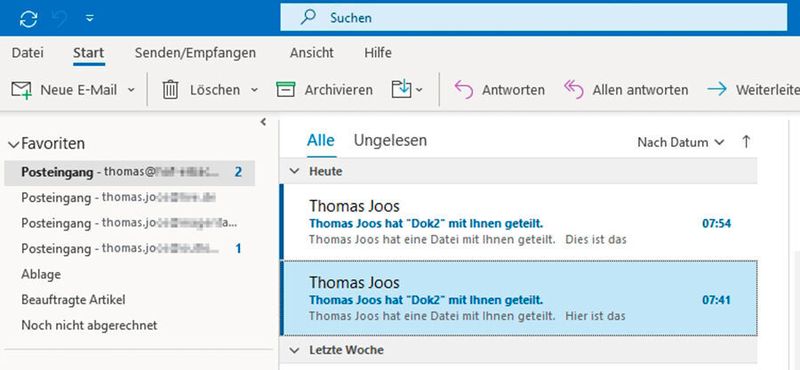The height and width of the screenshot is (370, 800).
Task: Click the Allen antworten double-arrow icon
Action: click(x=573, y=90)
